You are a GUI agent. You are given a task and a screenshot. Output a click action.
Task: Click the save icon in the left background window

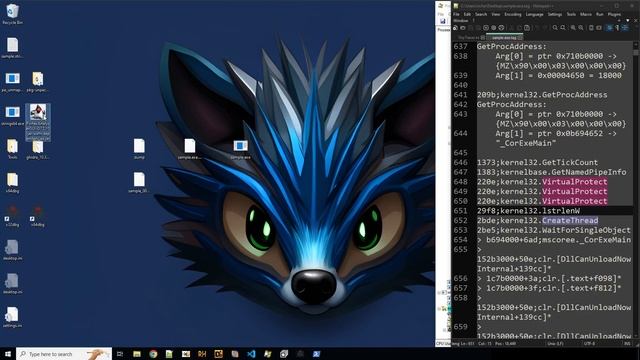[443, 21]
